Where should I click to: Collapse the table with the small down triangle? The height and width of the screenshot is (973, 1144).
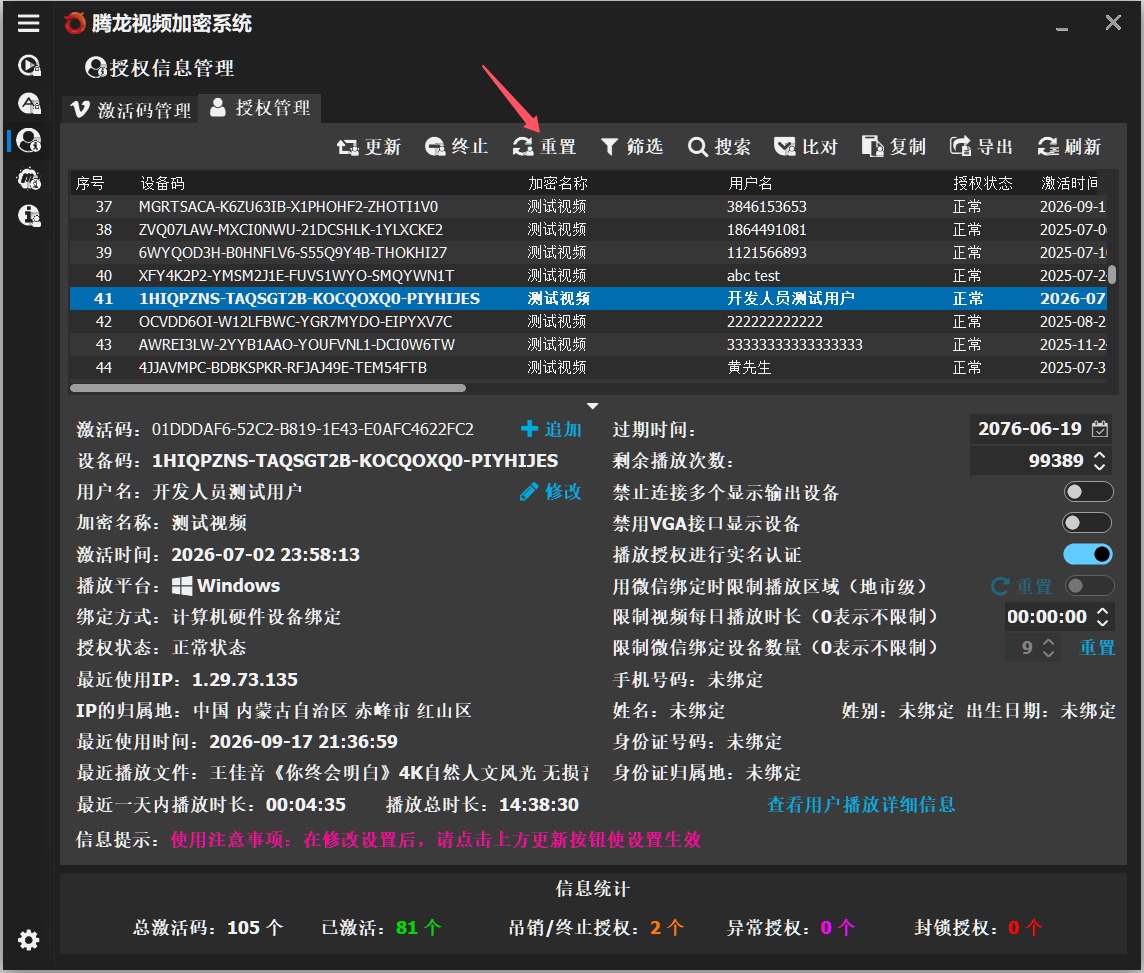point(592,406)
